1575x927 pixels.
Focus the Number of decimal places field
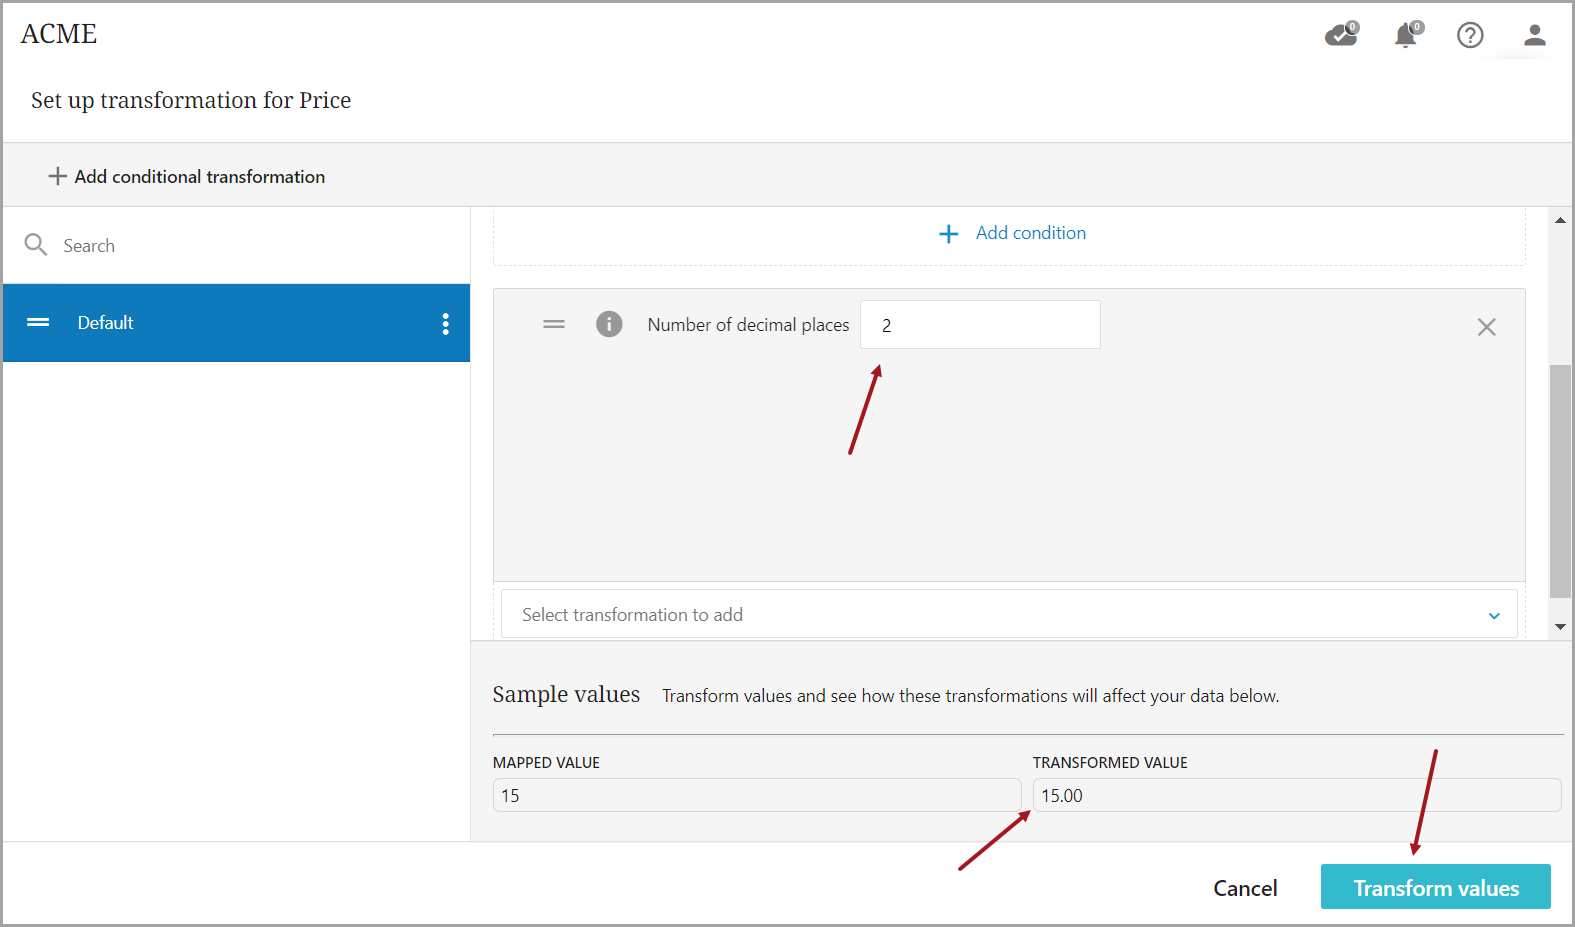click(x=979, y=325)
